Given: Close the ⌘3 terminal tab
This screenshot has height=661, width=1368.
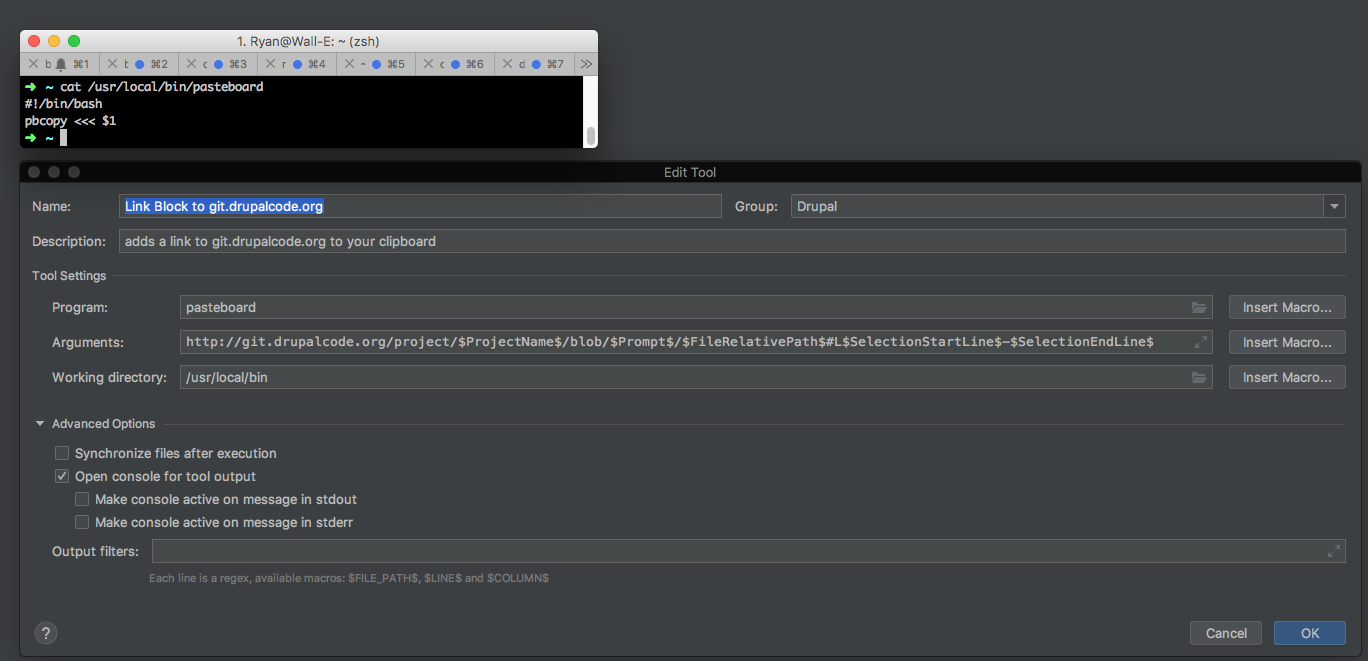Looking at the screenshot, I should click(192, 64).
